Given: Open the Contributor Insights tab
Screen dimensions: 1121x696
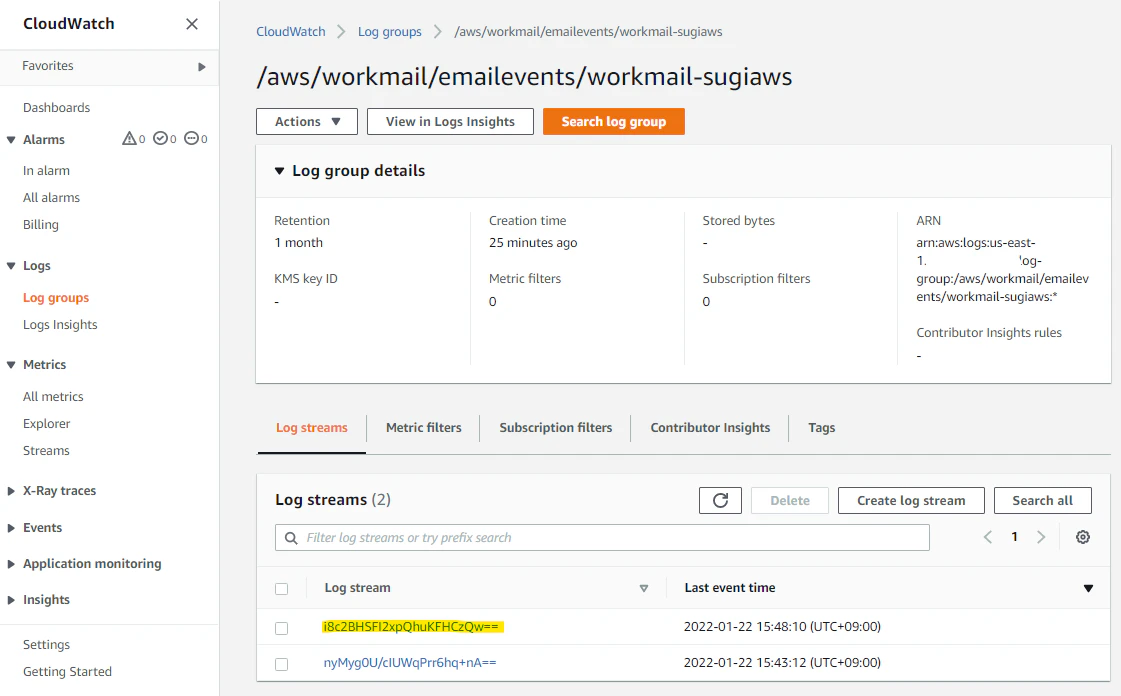Looking at the screenshot, I should click(x=710, y=427).
